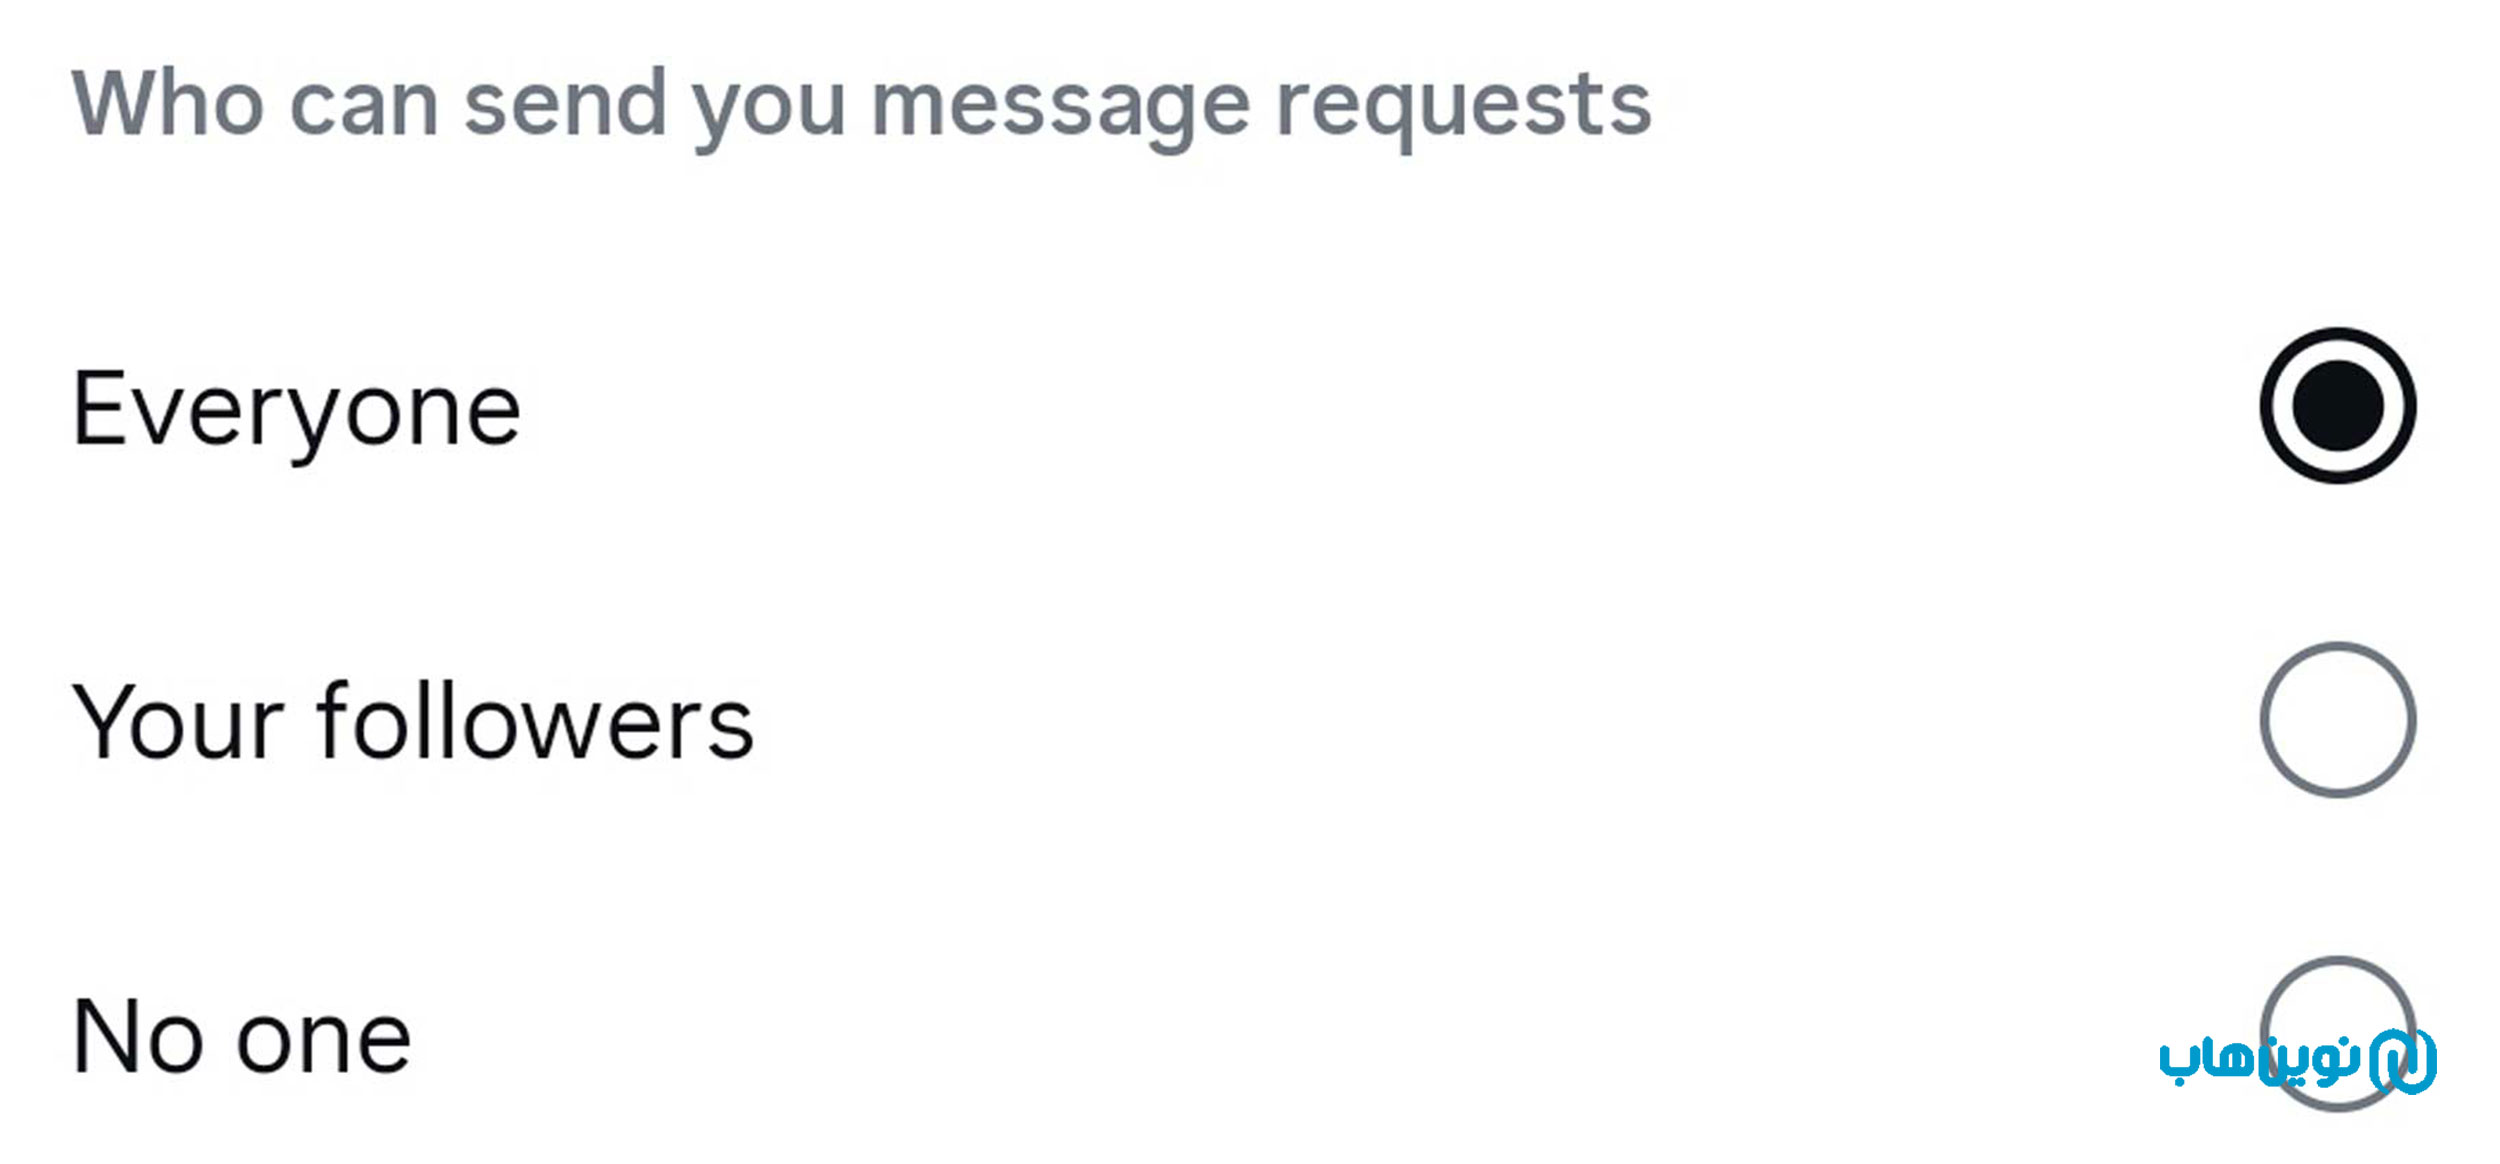The image size is (2500, 1164).
Task: Allow message requests from everyone
Action: pyautogui.click(x=2338, y=406)
